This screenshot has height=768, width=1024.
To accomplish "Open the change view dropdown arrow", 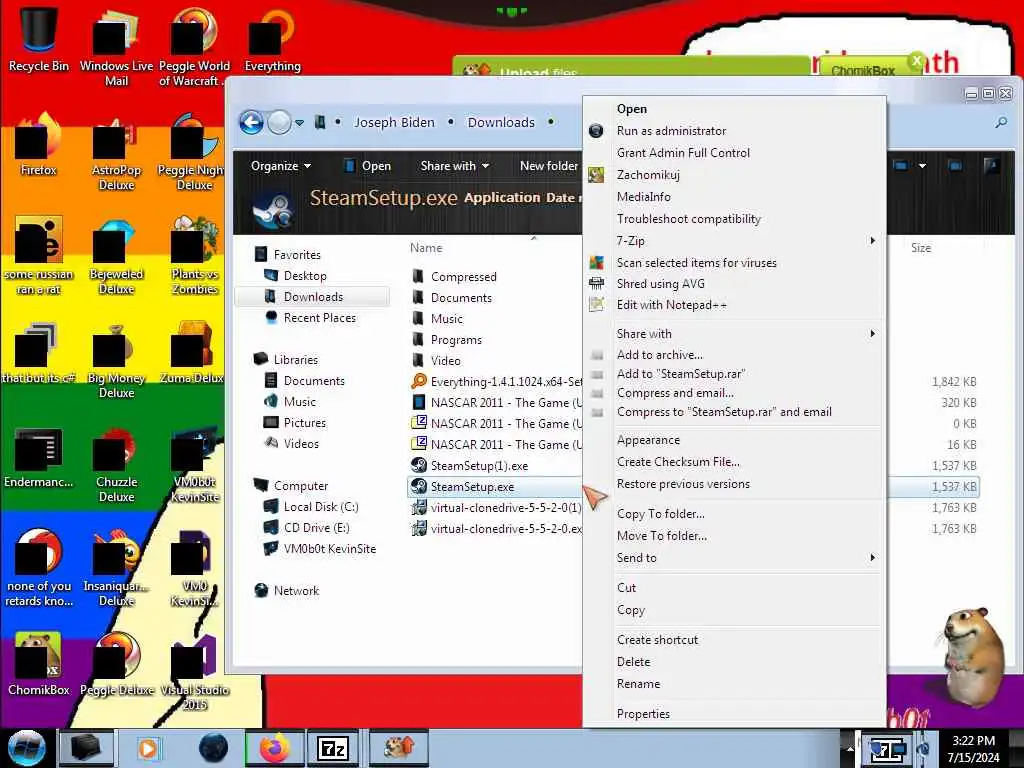I will (922, 166).
